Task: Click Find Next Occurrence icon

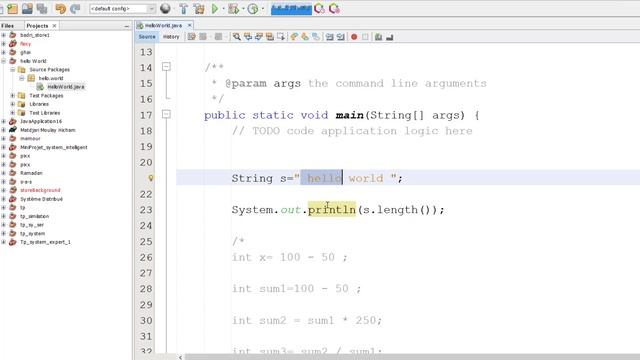Action: click(258, 37)
